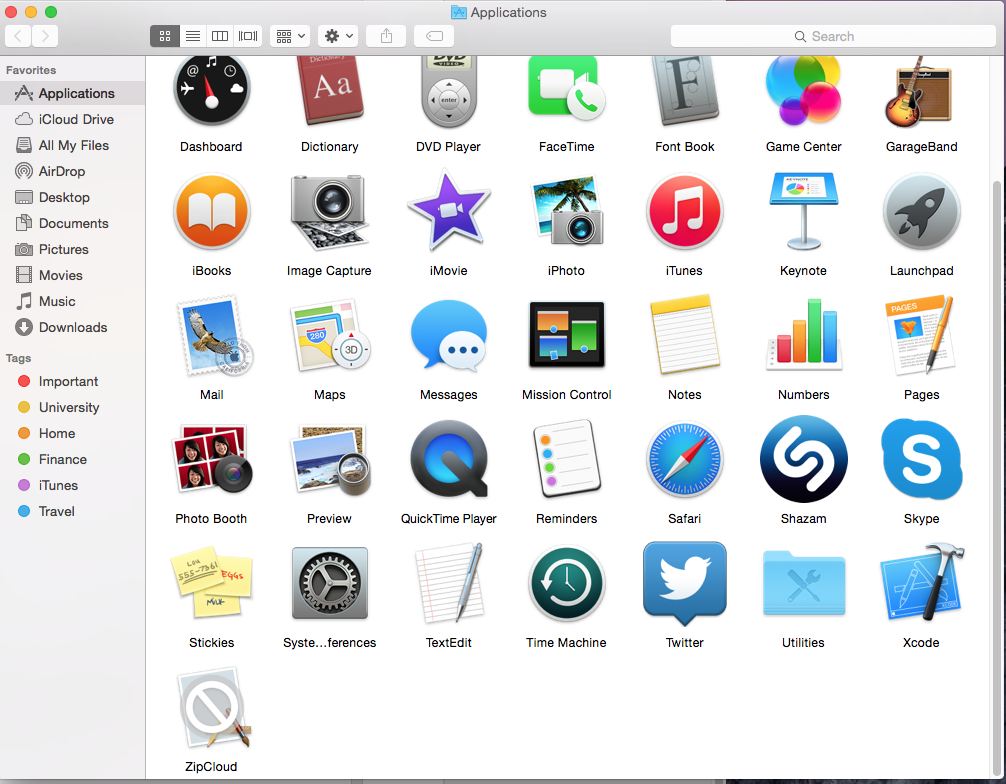Select the TextEdit icon
Viewport: 1006px width, 784px height.
pyautogui.click(x=448, y=583)
